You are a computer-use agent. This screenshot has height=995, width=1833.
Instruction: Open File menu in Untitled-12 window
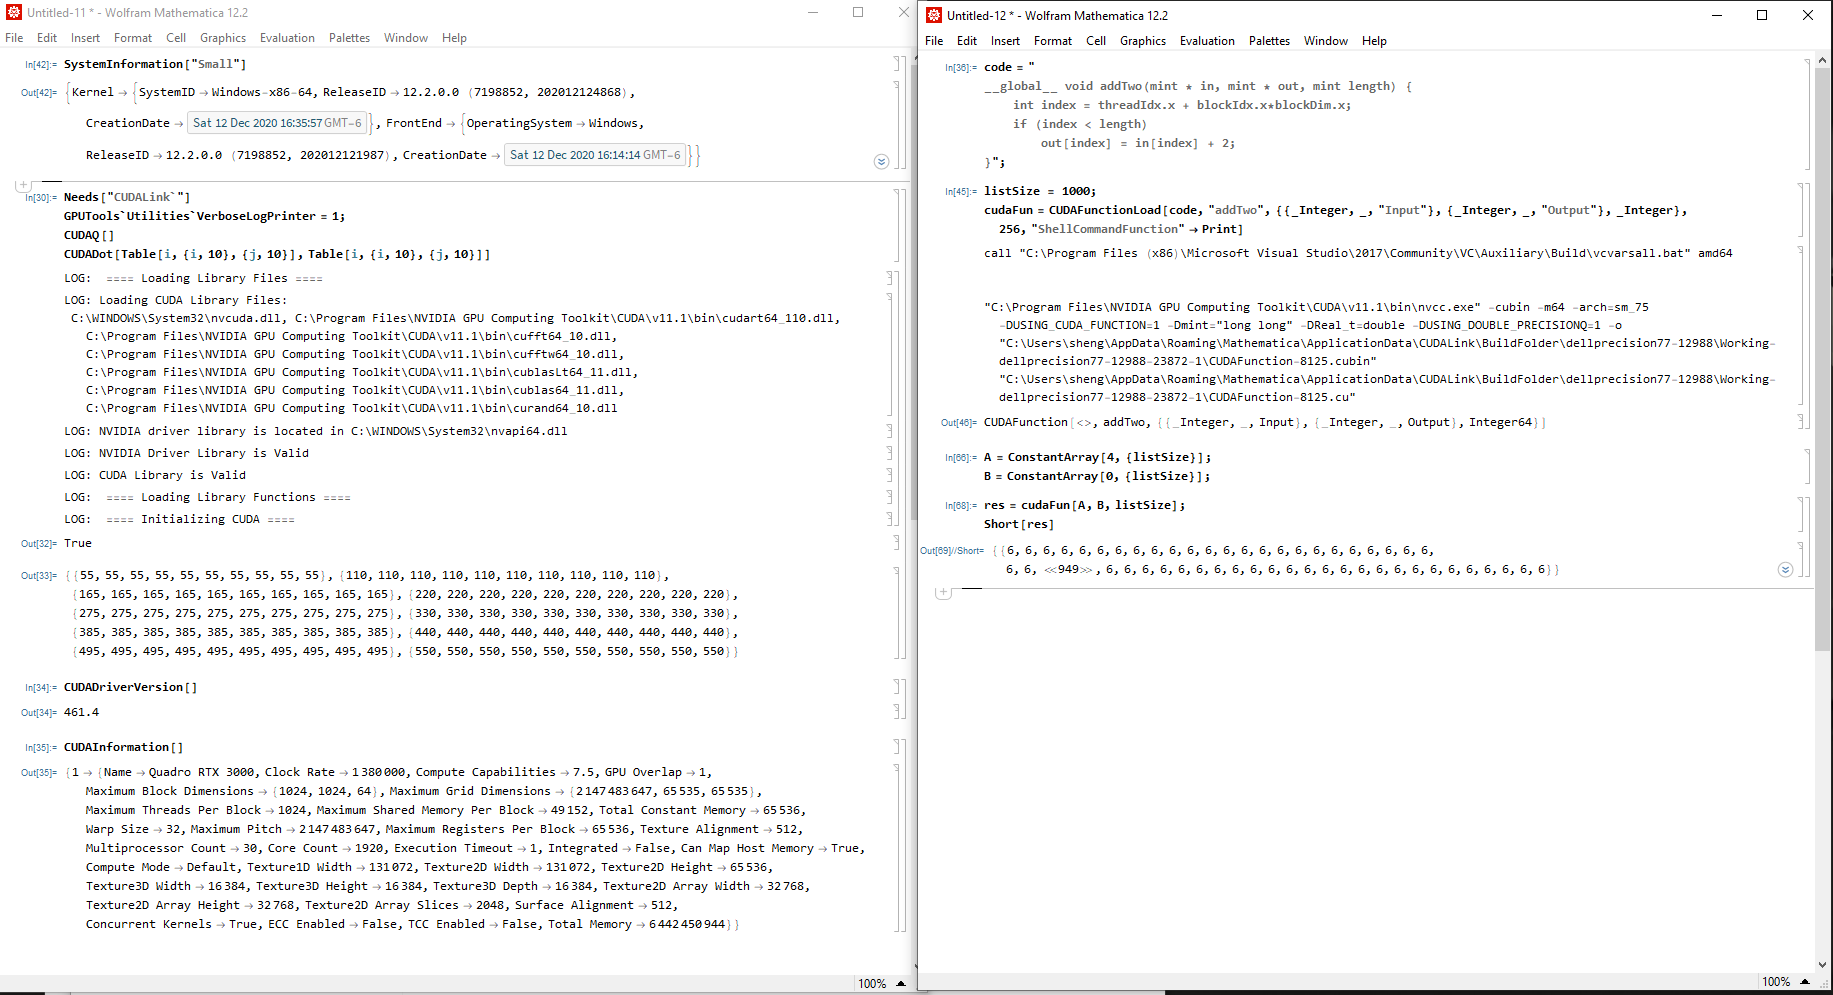934,41
